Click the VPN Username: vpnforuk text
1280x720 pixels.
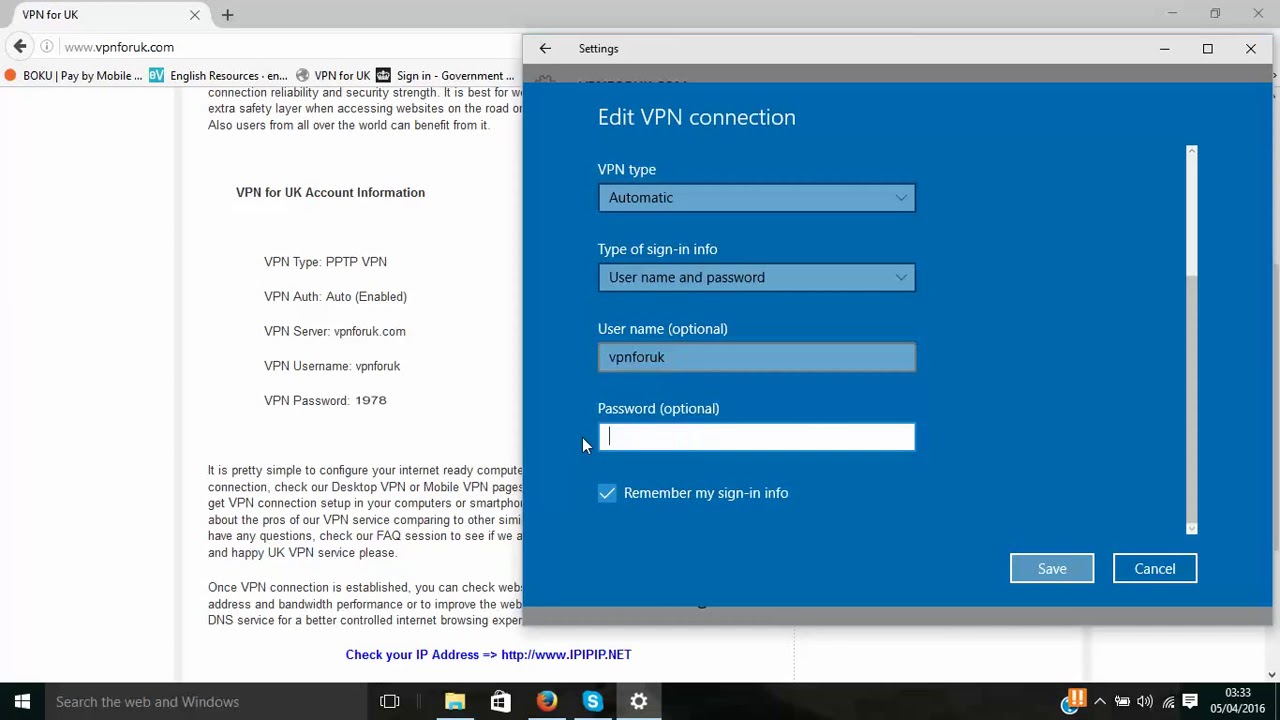(x=332, y=366)
